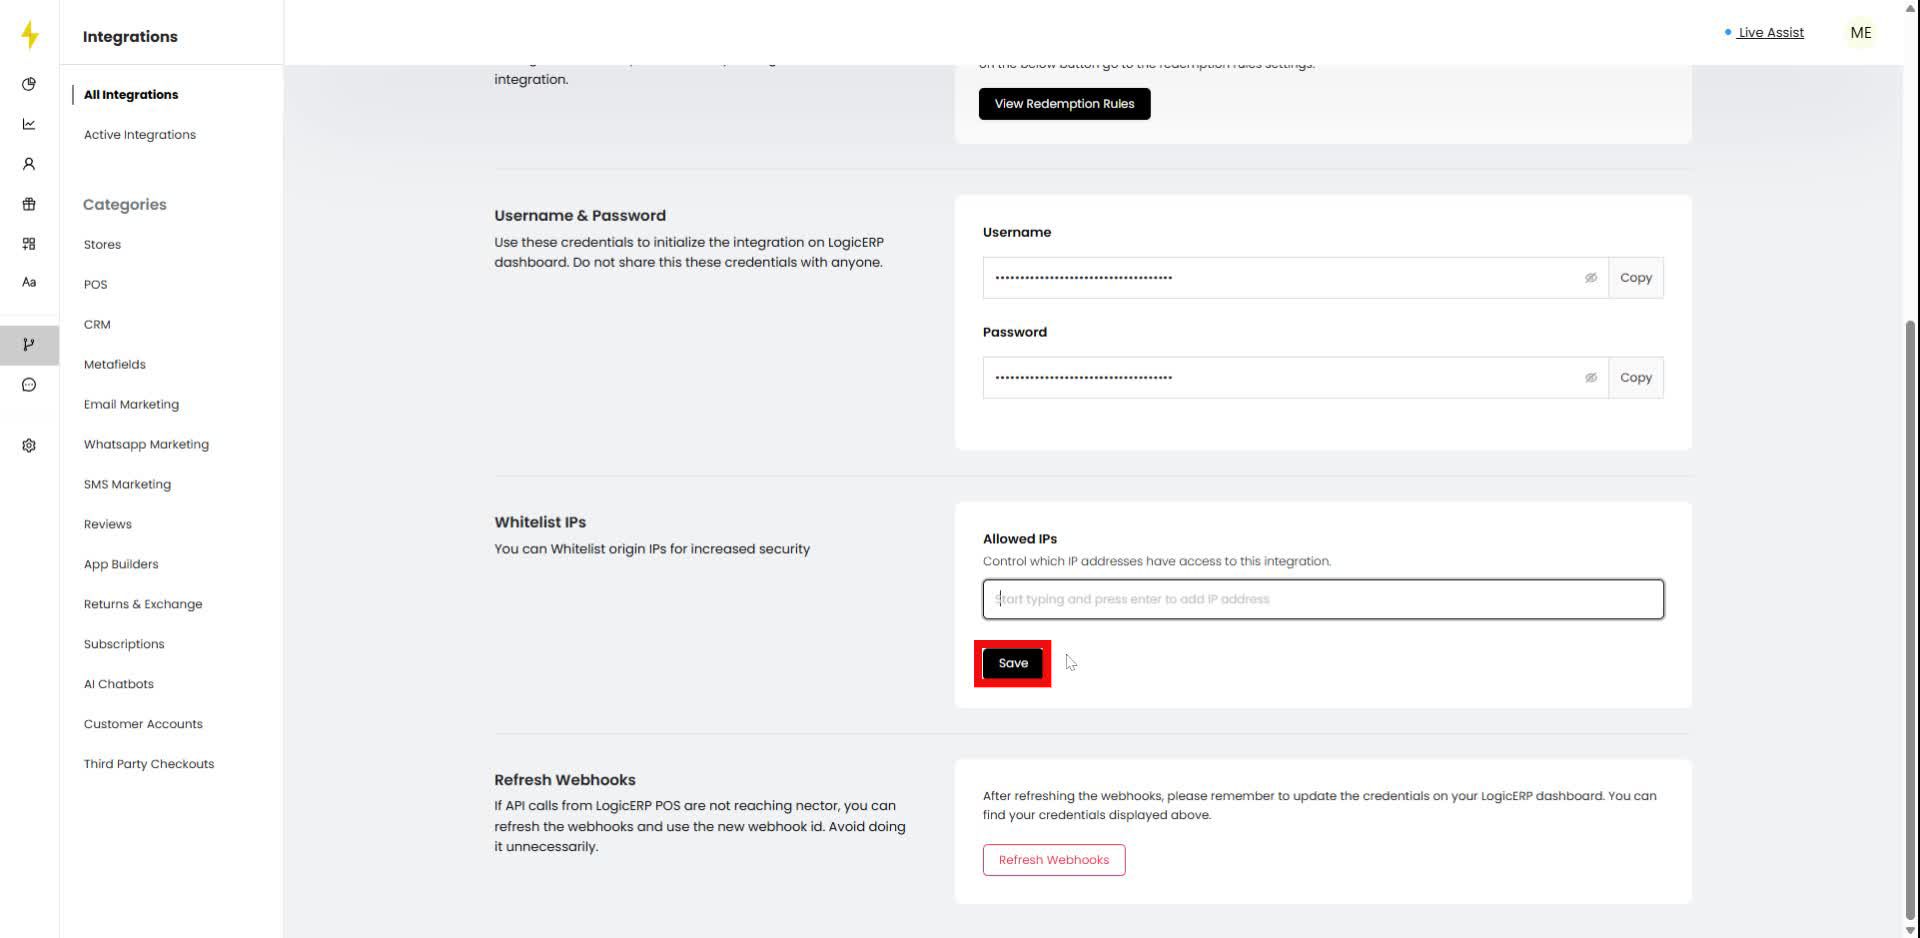Focus the Allowed IPs address input
Image resolution: width=1920 pixels, height=938 pixels.
tap(1322, 600)
